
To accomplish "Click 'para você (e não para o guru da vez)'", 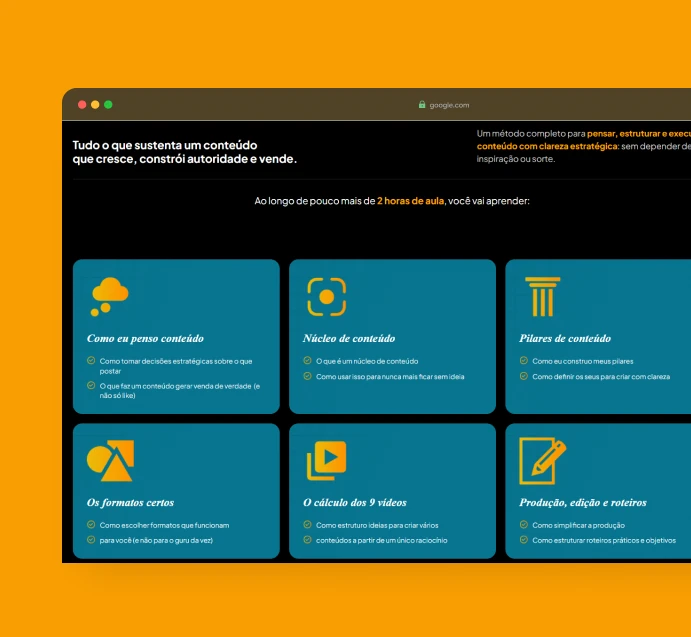I will (x=156, y=540).
